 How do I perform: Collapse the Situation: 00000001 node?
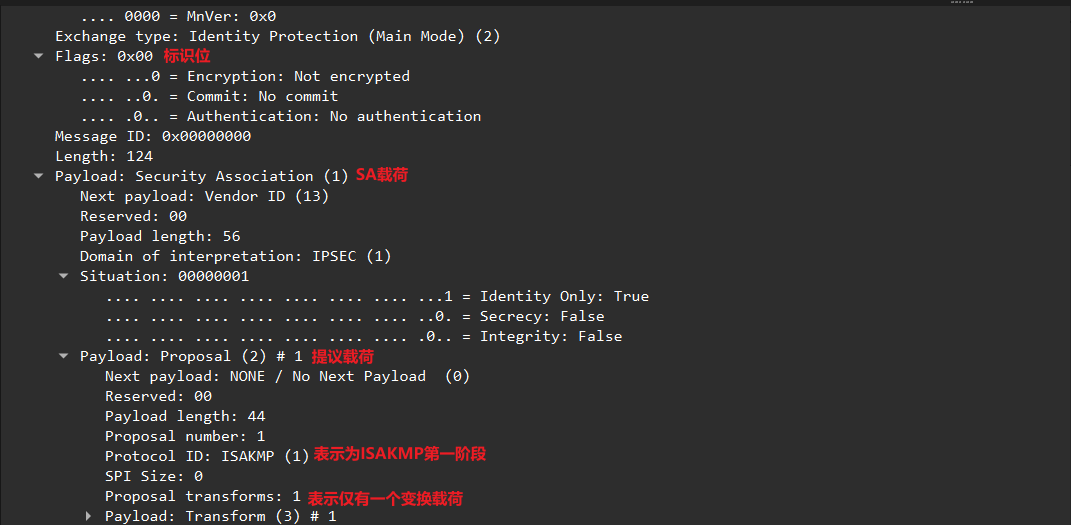[64, 277]
